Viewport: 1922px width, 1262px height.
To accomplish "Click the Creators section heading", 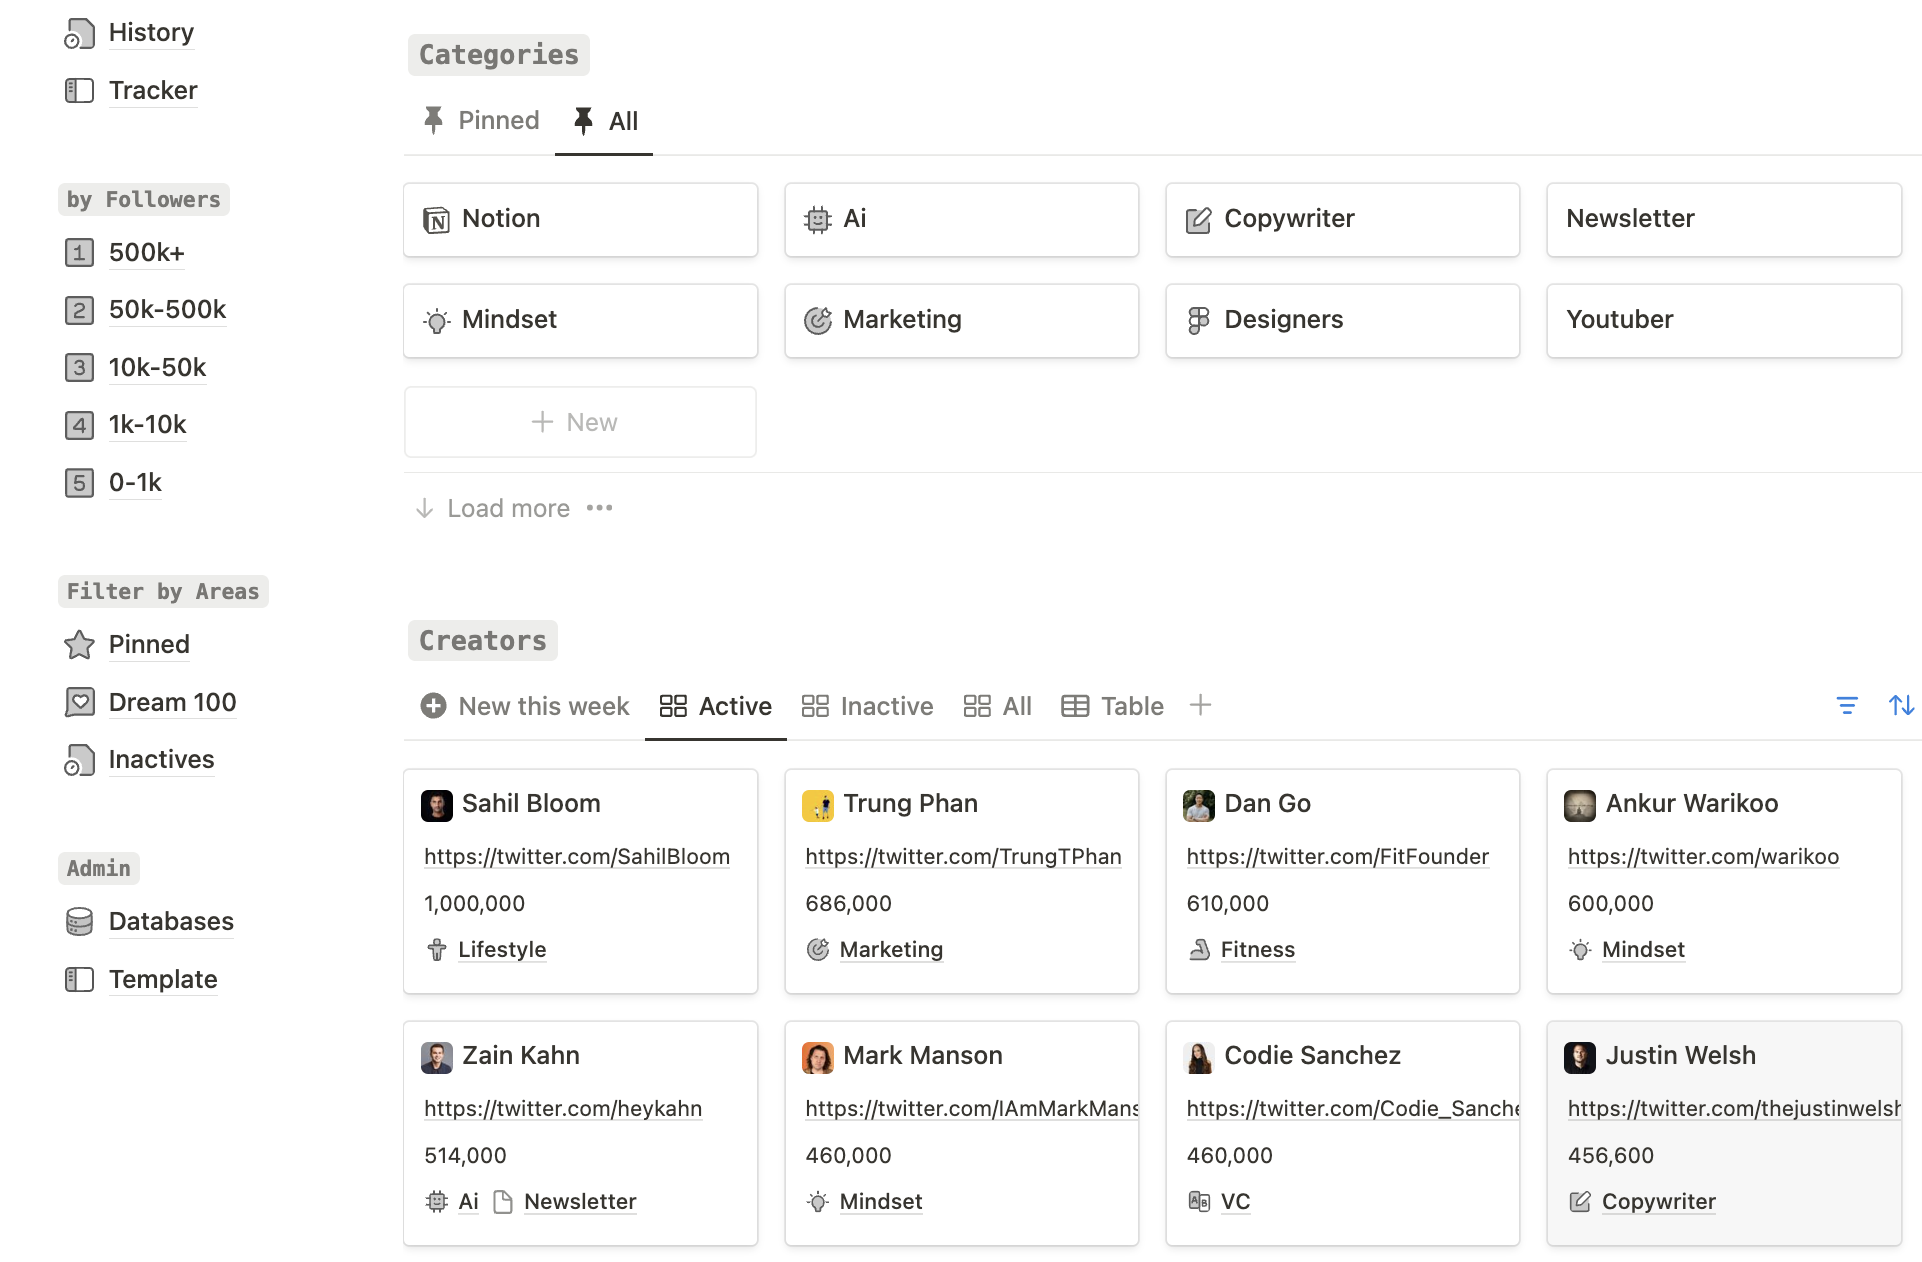I will (483, 641).
